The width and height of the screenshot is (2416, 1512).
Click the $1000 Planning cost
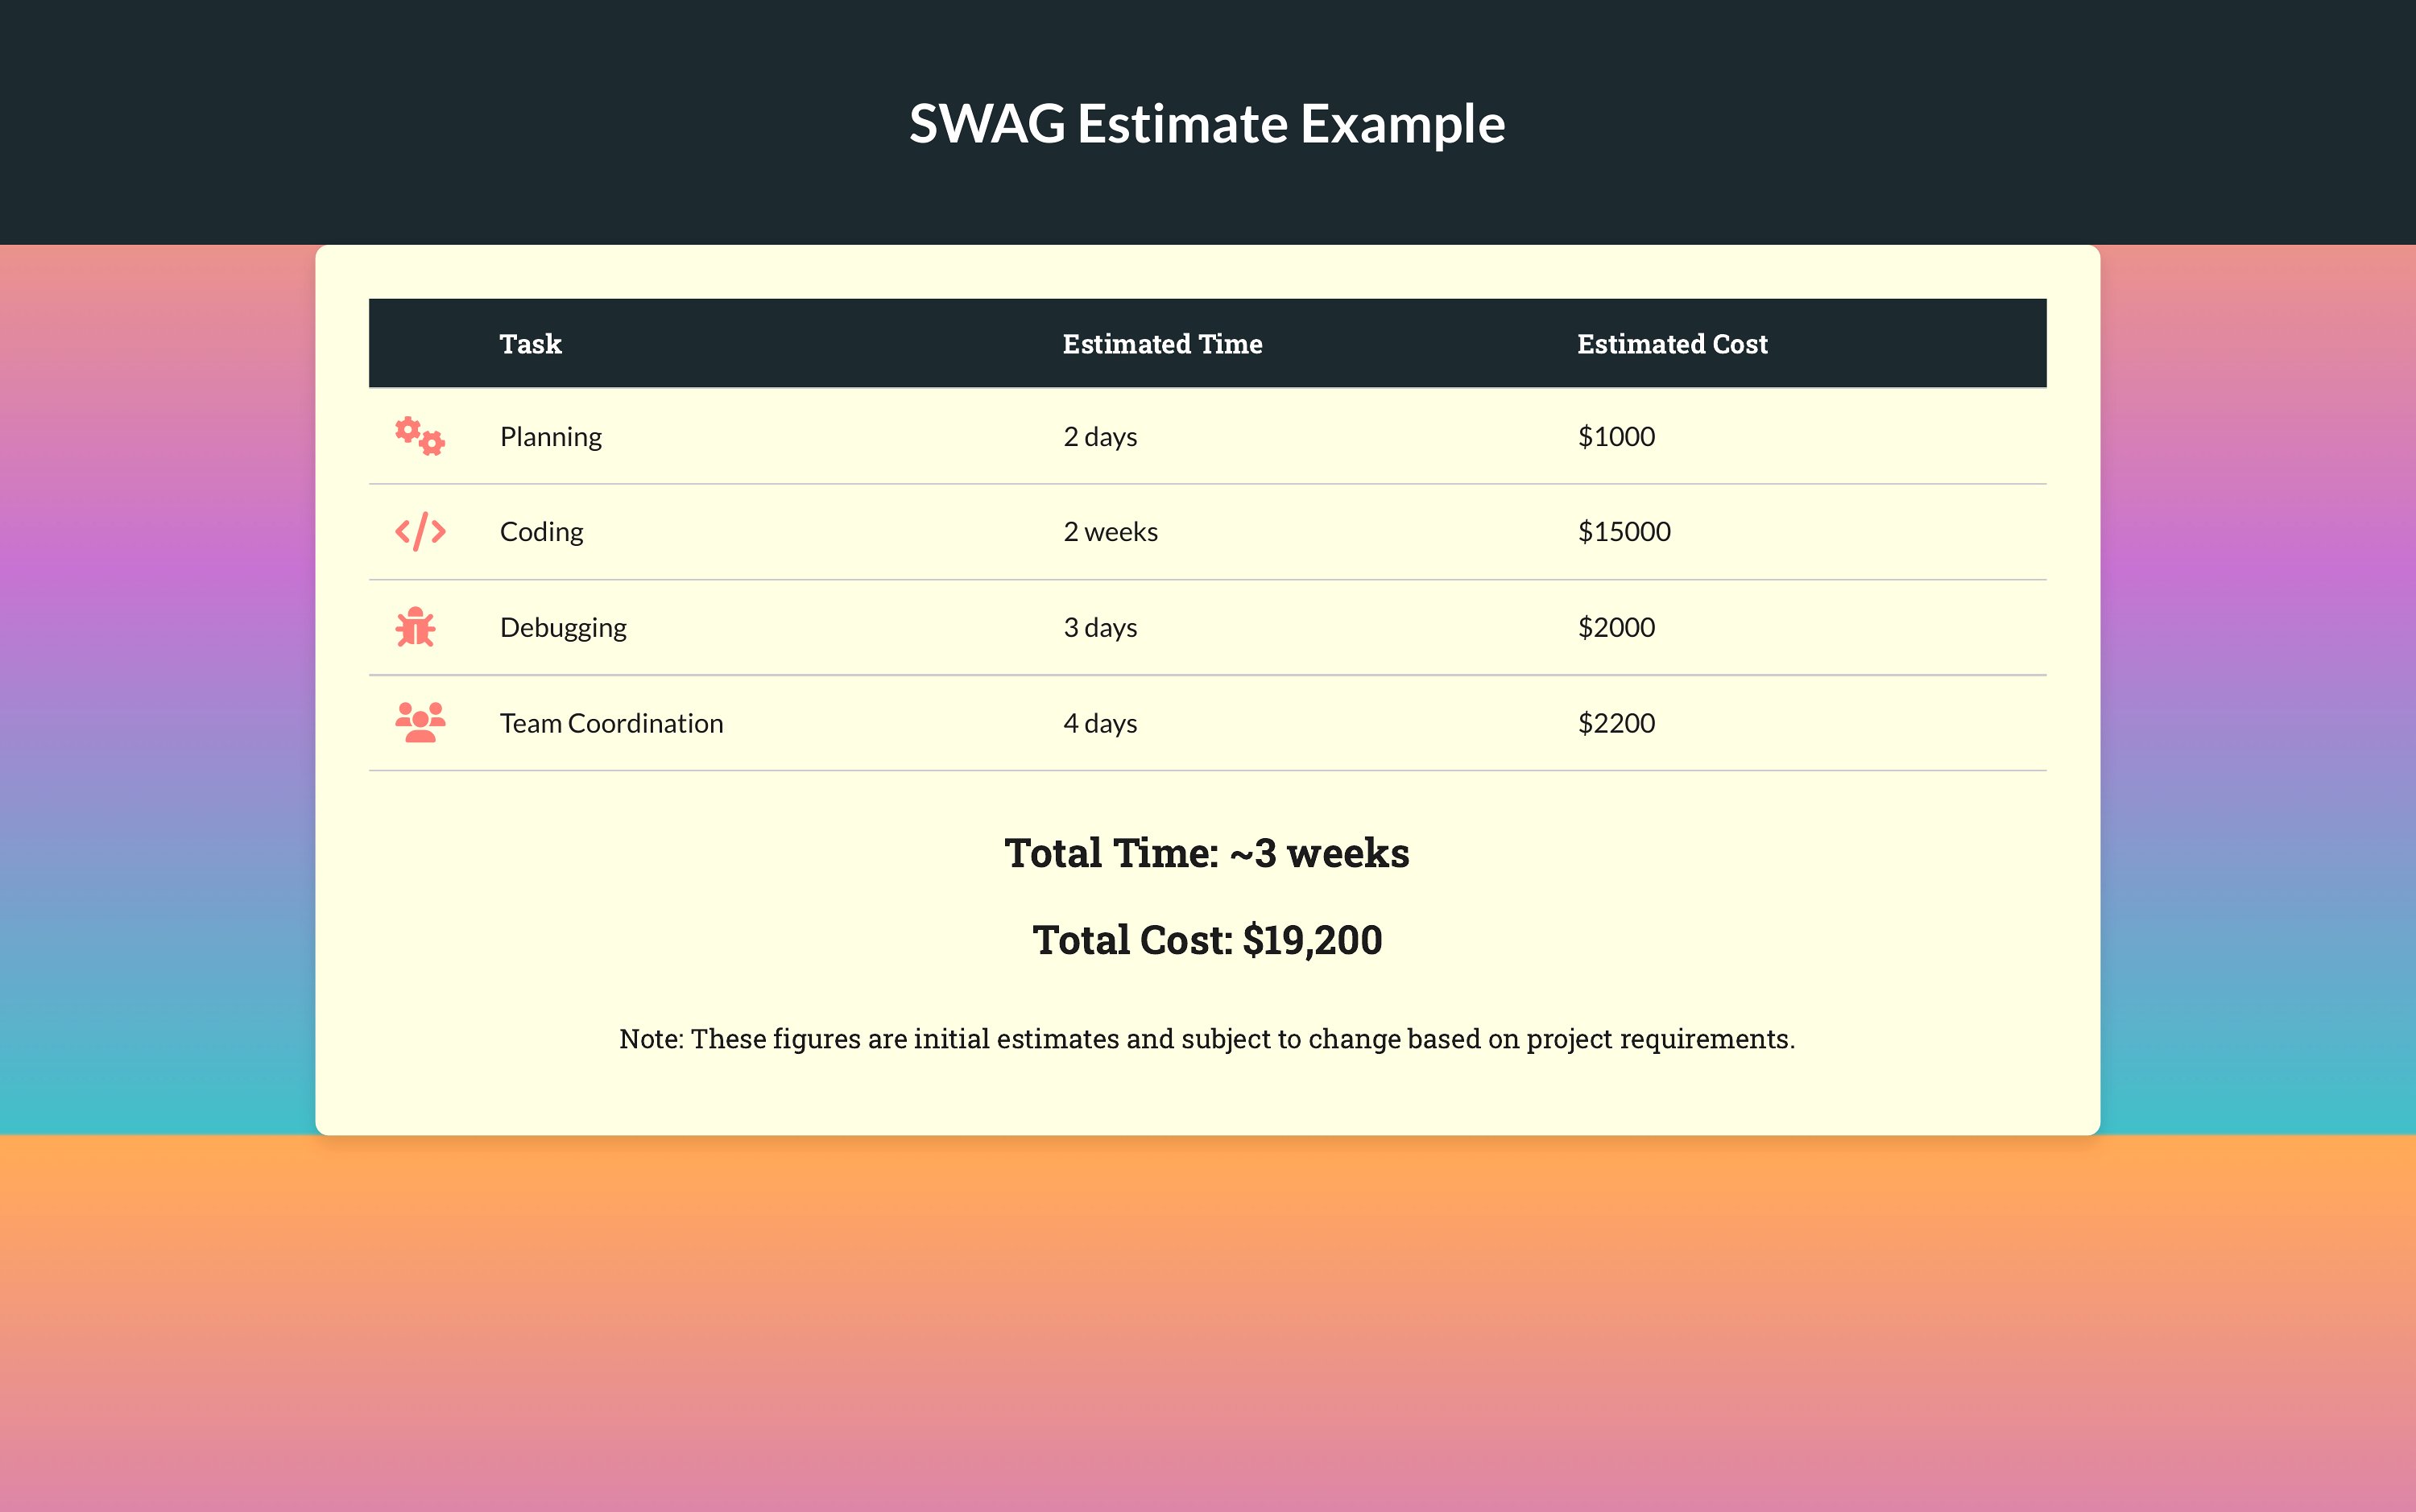1616,437
